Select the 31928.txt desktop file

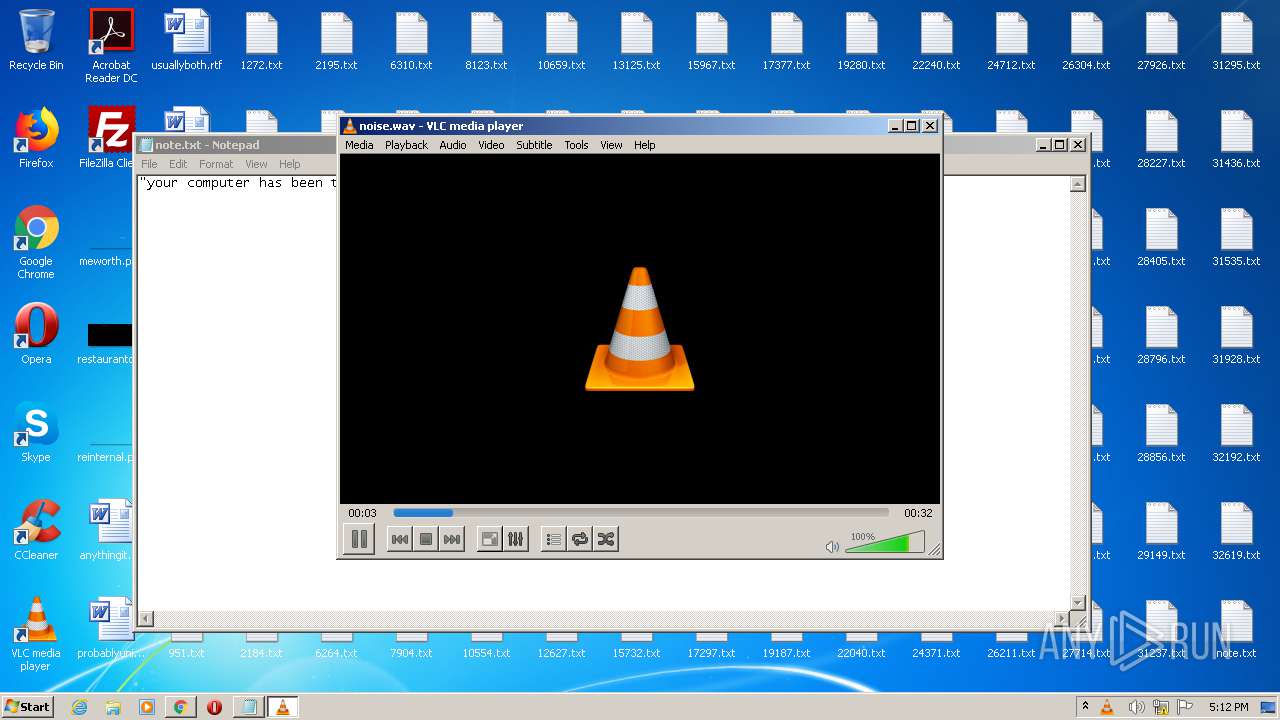pyautogui.click(x=1236, y=334)
